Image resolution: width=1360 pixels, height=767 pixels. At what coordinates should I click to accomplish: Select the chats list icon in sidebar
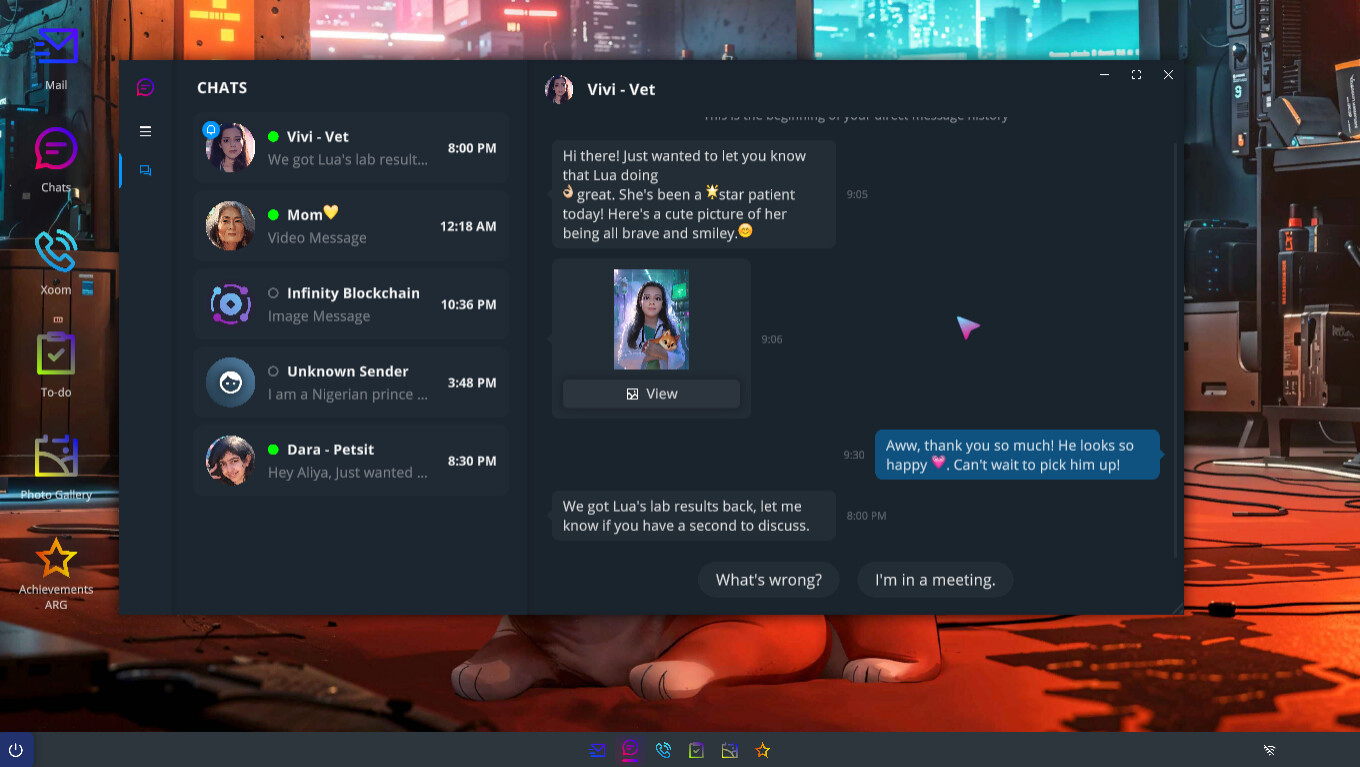click(x=146, y=171)
